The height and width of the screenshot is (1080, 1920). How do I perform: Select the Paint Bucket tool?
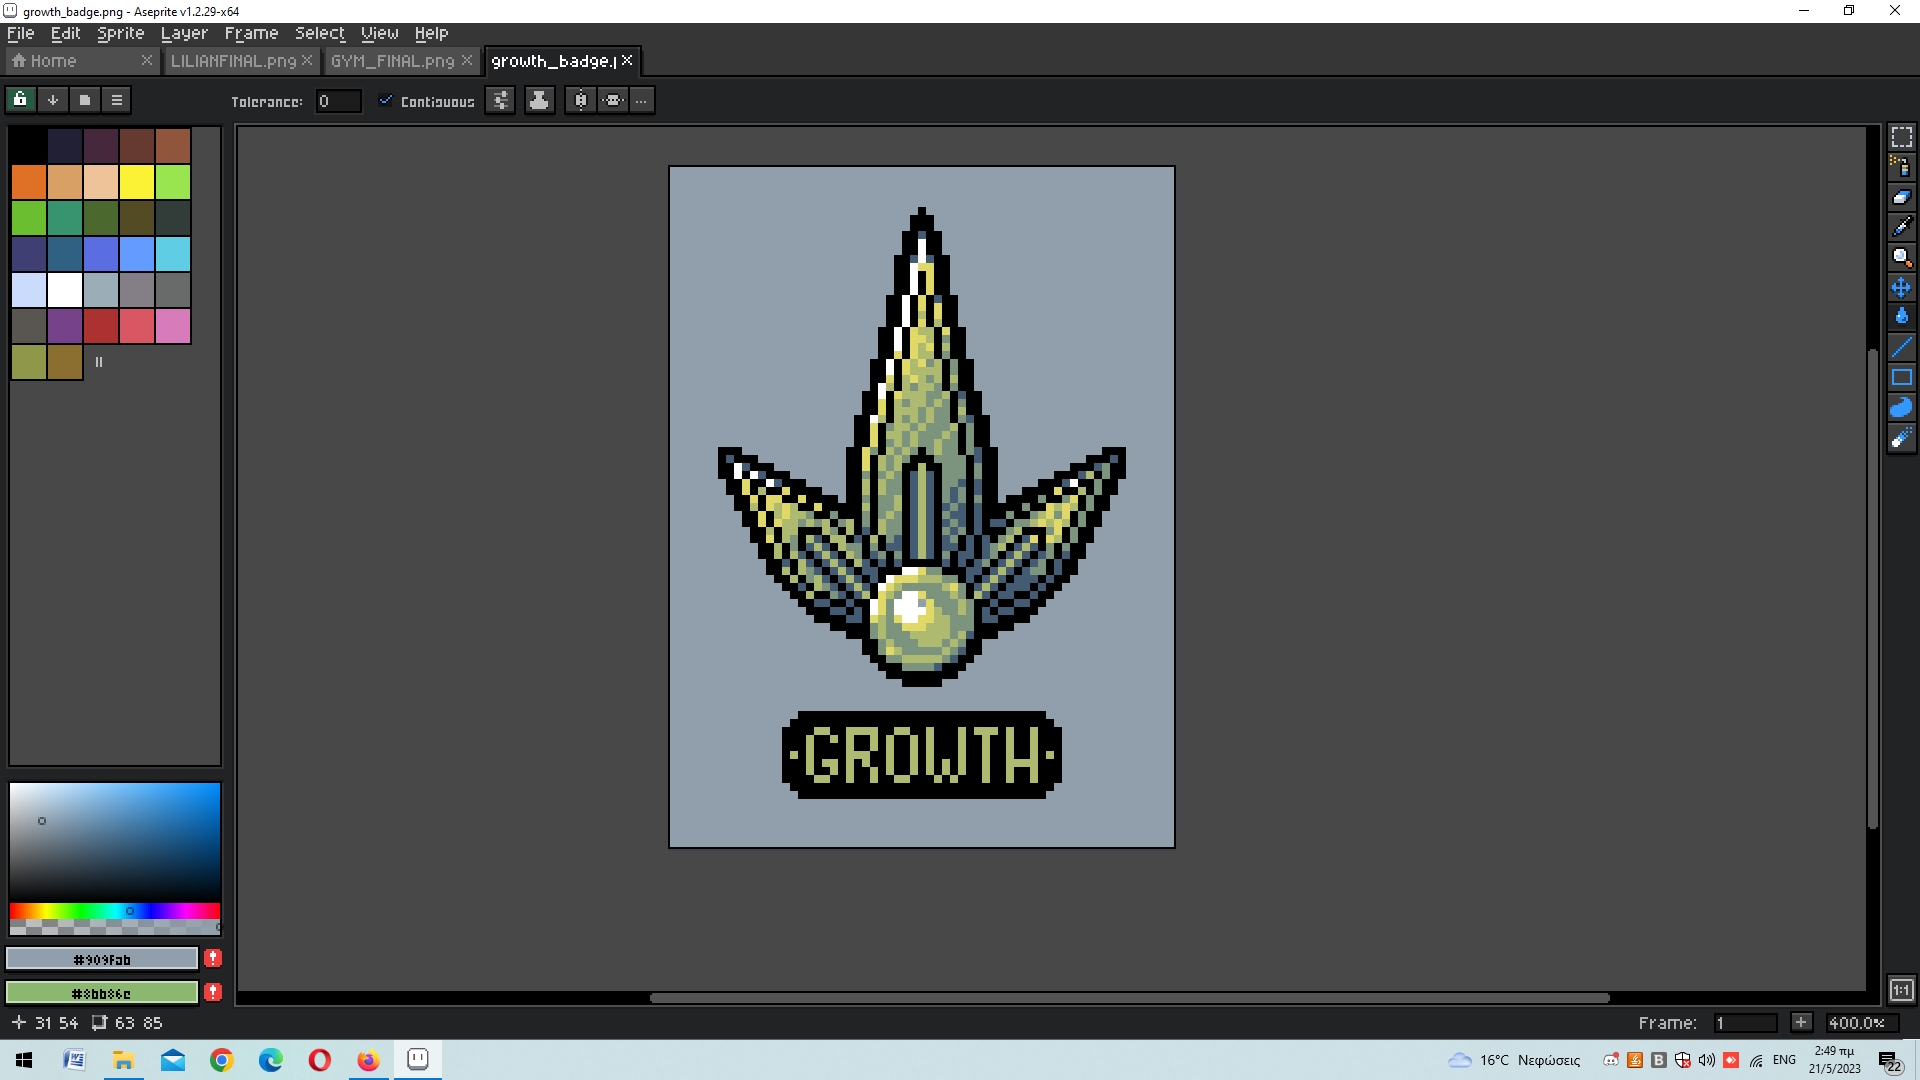pos(1901,317)
